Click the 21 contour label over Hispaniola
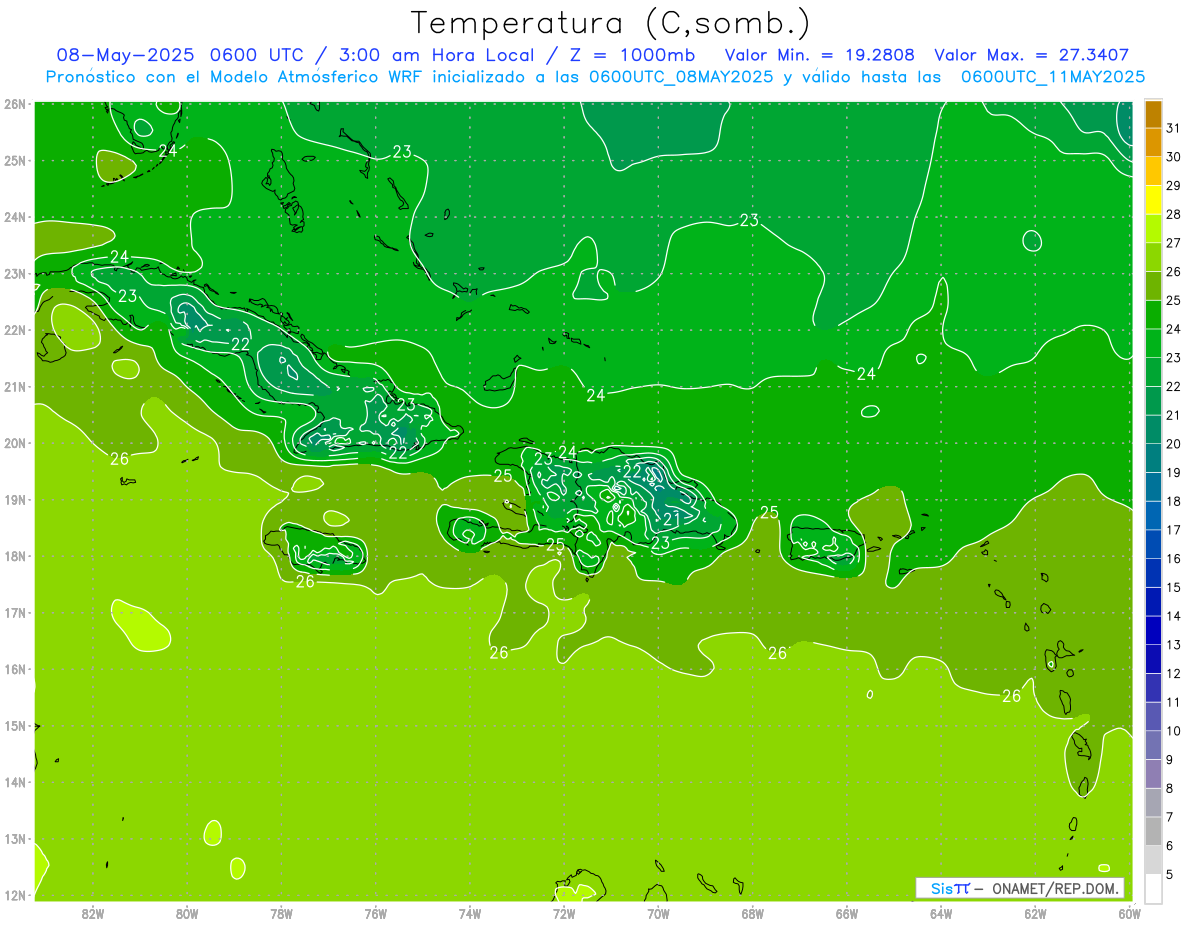 [x=672, y=519]
